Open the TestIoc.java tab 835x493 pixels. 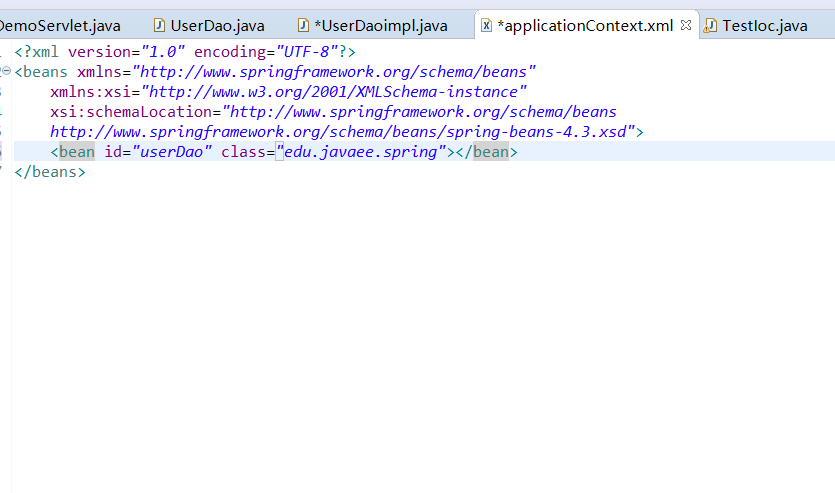[x=765, y=26]
